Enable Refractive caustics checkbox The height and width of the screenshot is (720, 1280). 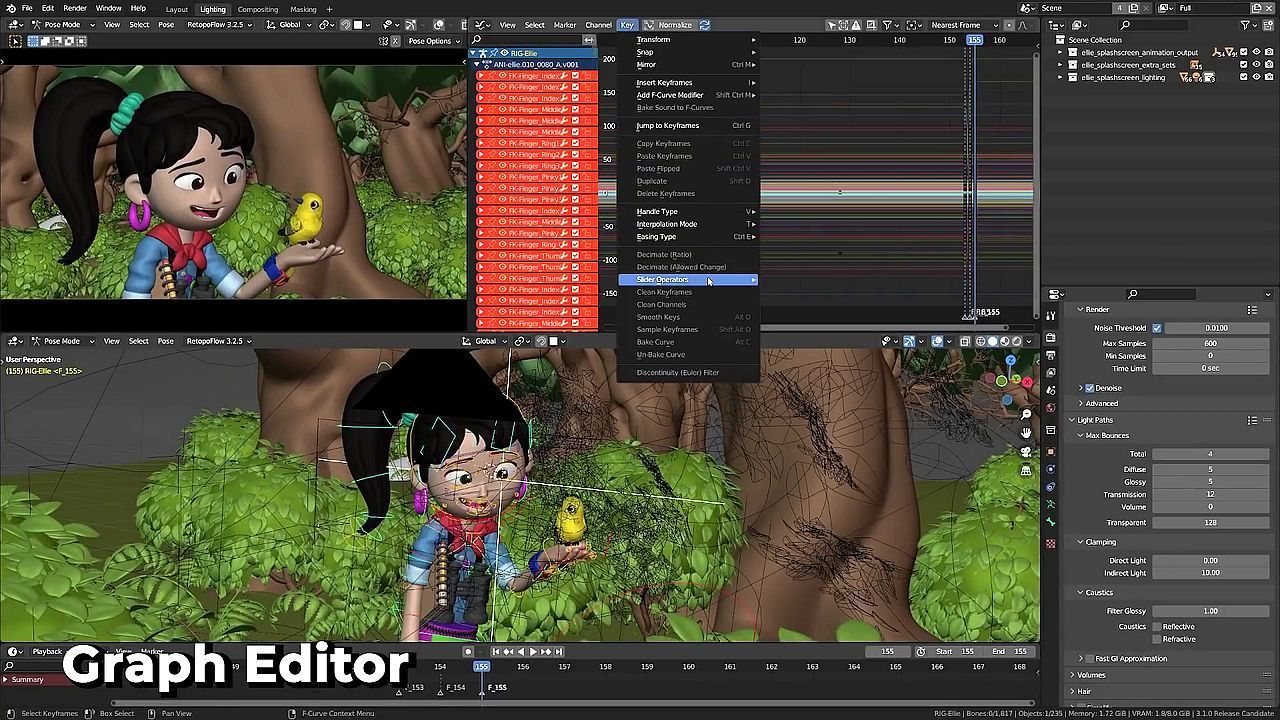click(1157, 639)
